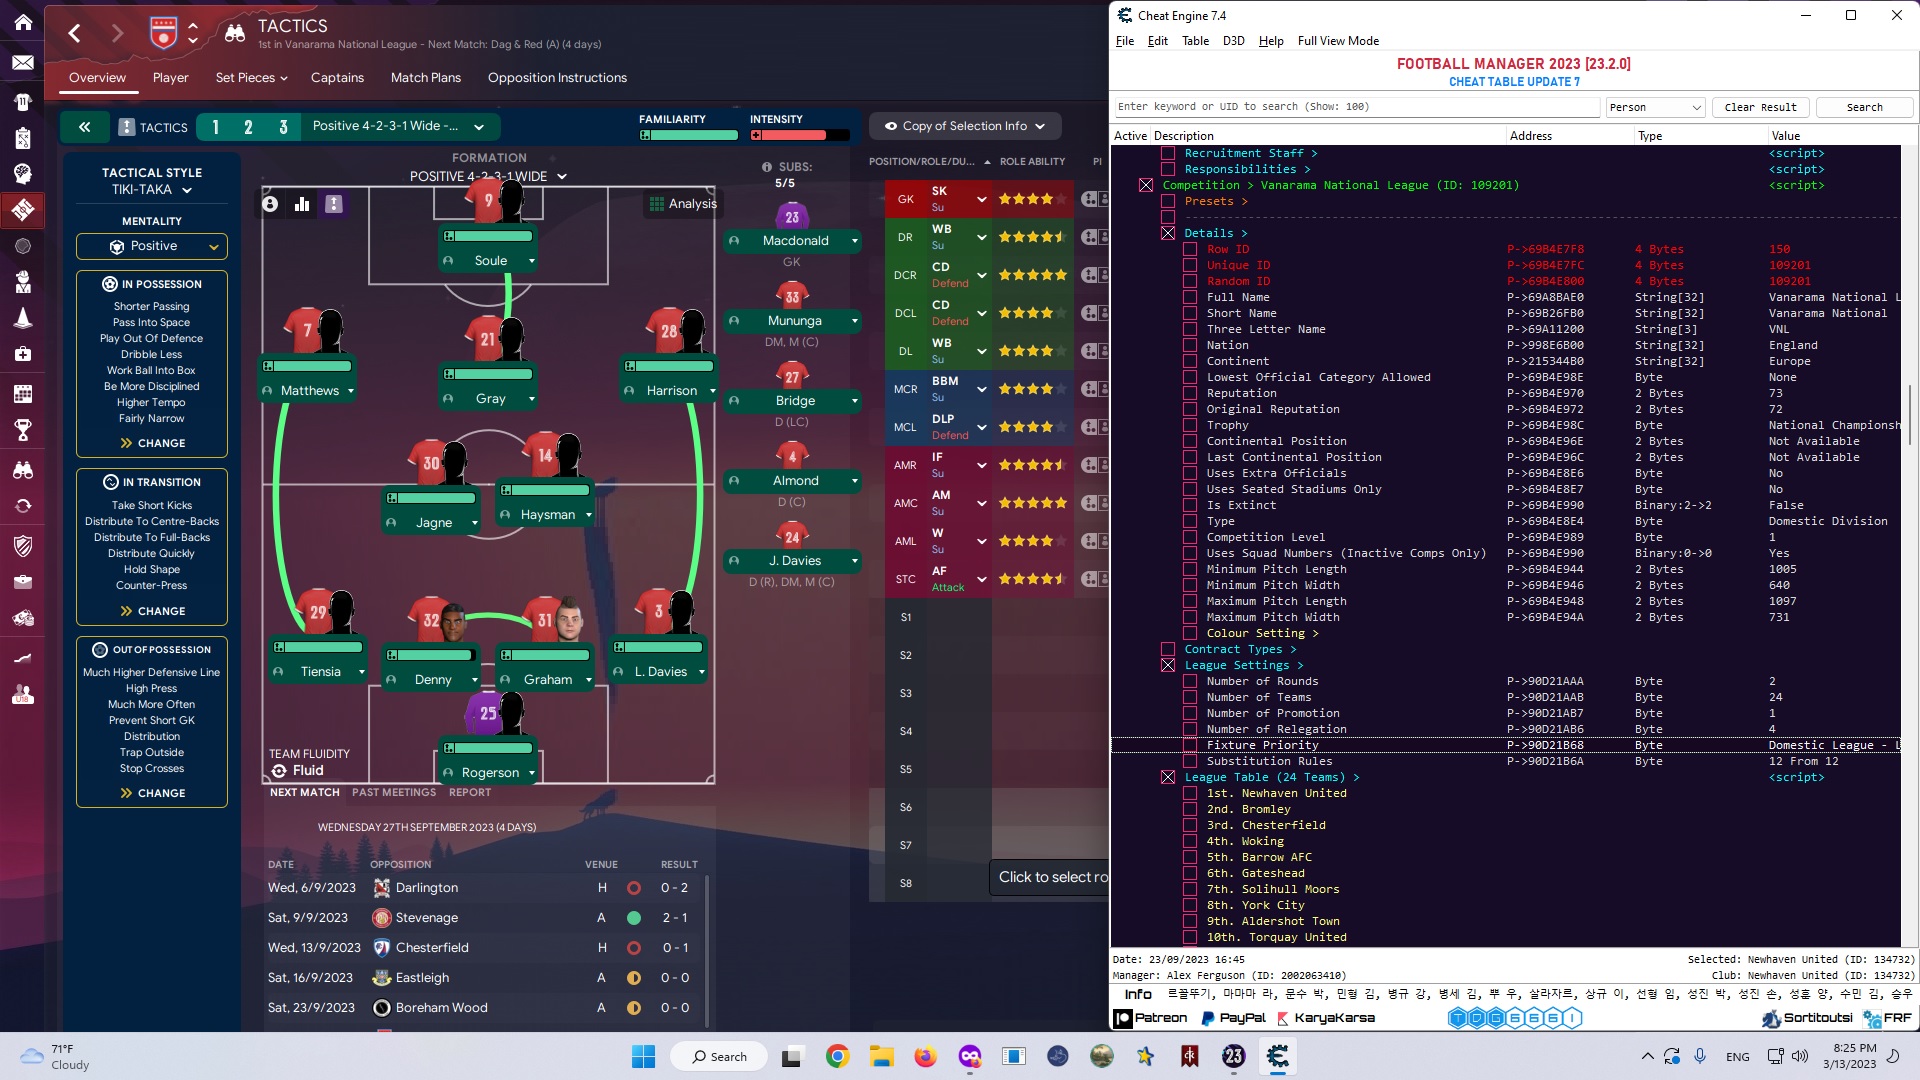Image resolution: width=1920 pixels, height=1080 pixels.
Task: Expand the Contract Types tree item
Action: point(1240,649)
